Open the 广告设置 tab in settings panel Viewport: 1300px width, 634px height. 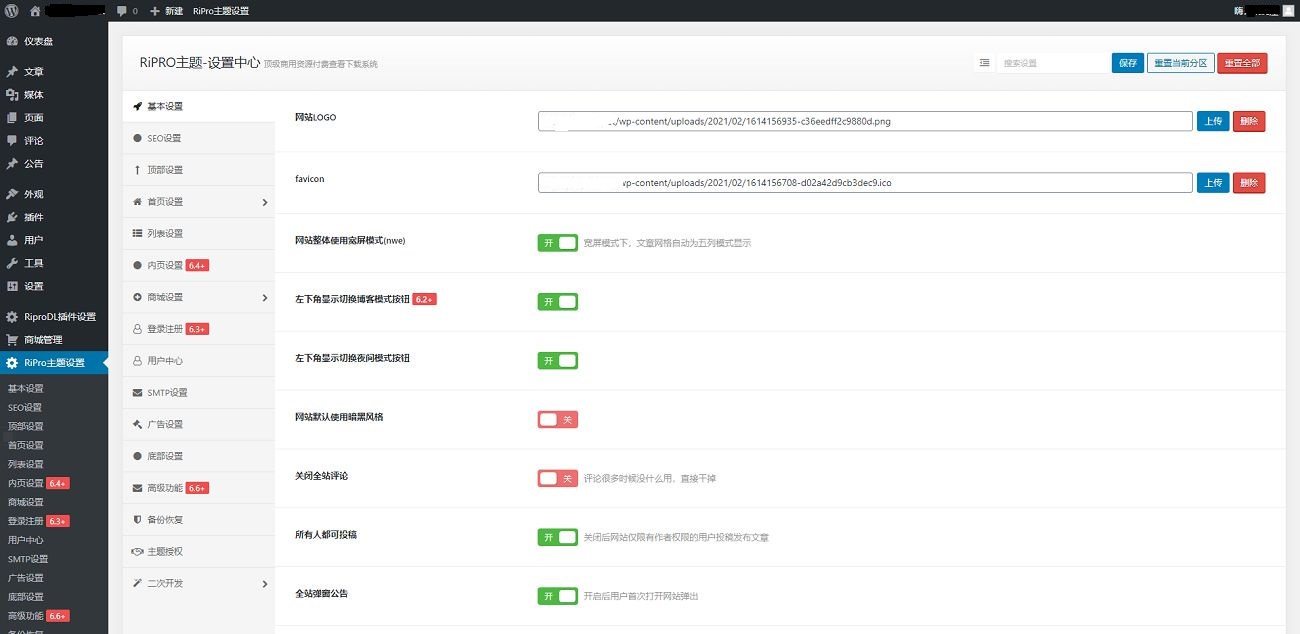click(x=198, y=425)
